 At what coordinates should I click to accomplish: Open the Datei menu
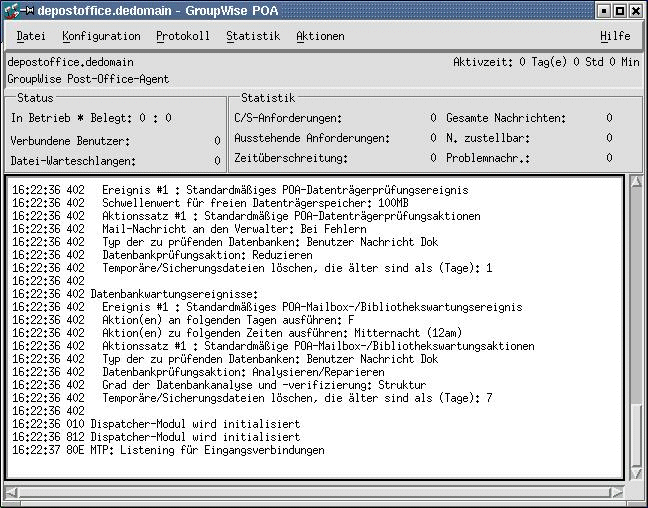coord(31,36)
